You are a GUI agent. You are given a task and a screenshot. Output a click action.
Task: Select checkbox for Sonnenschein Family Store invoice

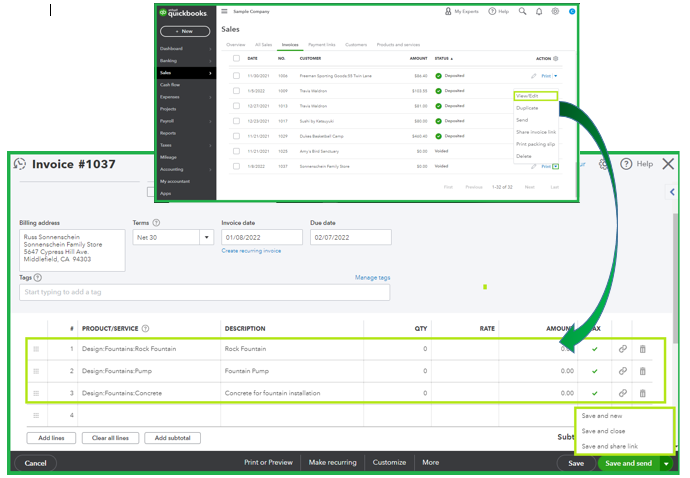[x=236, y=166]
